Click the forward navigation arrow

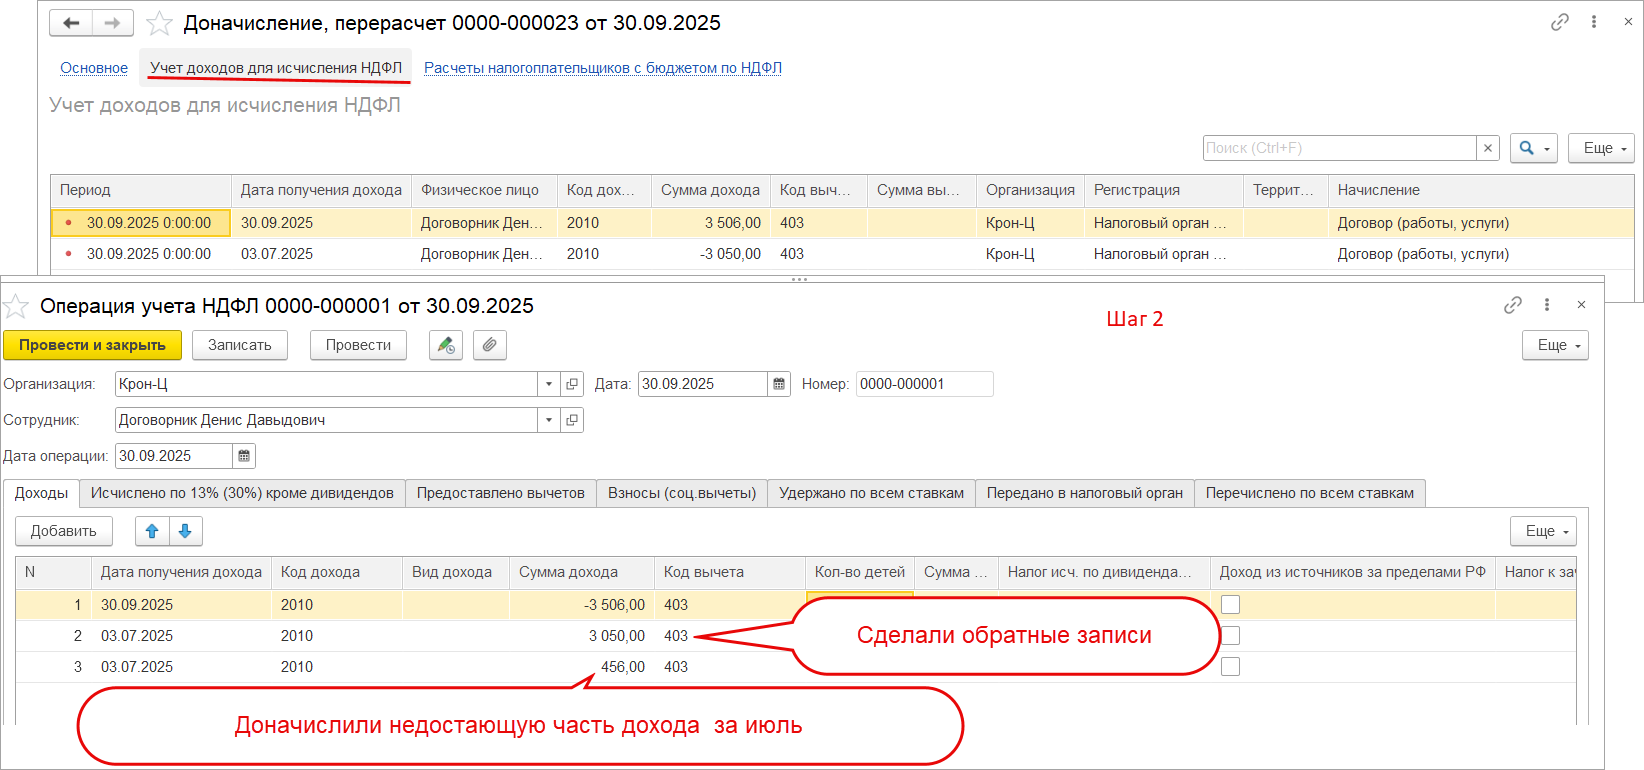point(113,23)
